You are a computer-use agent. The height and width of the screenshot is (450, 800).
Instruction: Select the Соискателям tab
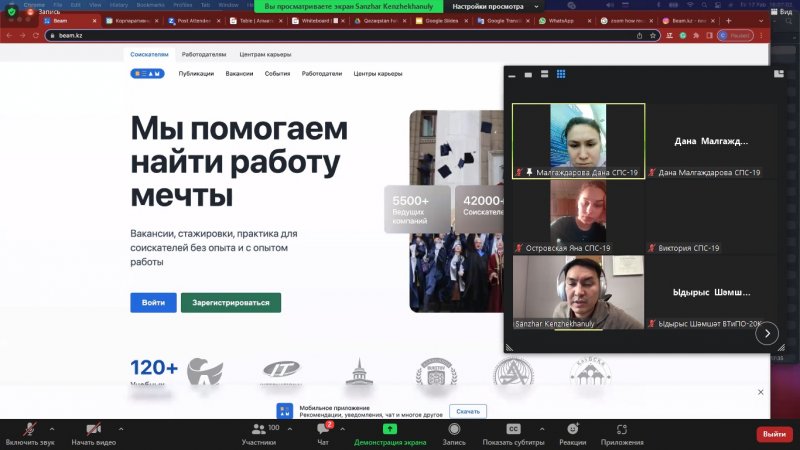pos(149,54)
